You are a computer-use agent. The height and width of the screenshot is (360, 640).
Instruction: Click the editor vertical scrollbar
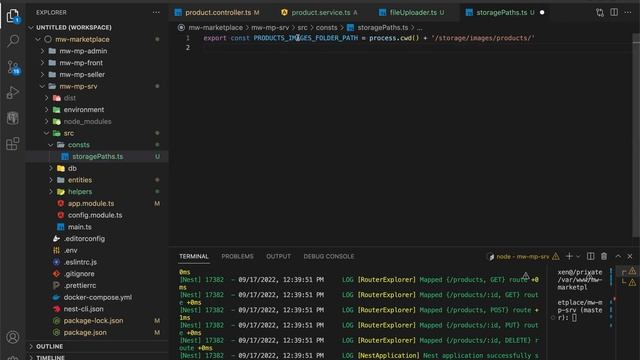636,135
